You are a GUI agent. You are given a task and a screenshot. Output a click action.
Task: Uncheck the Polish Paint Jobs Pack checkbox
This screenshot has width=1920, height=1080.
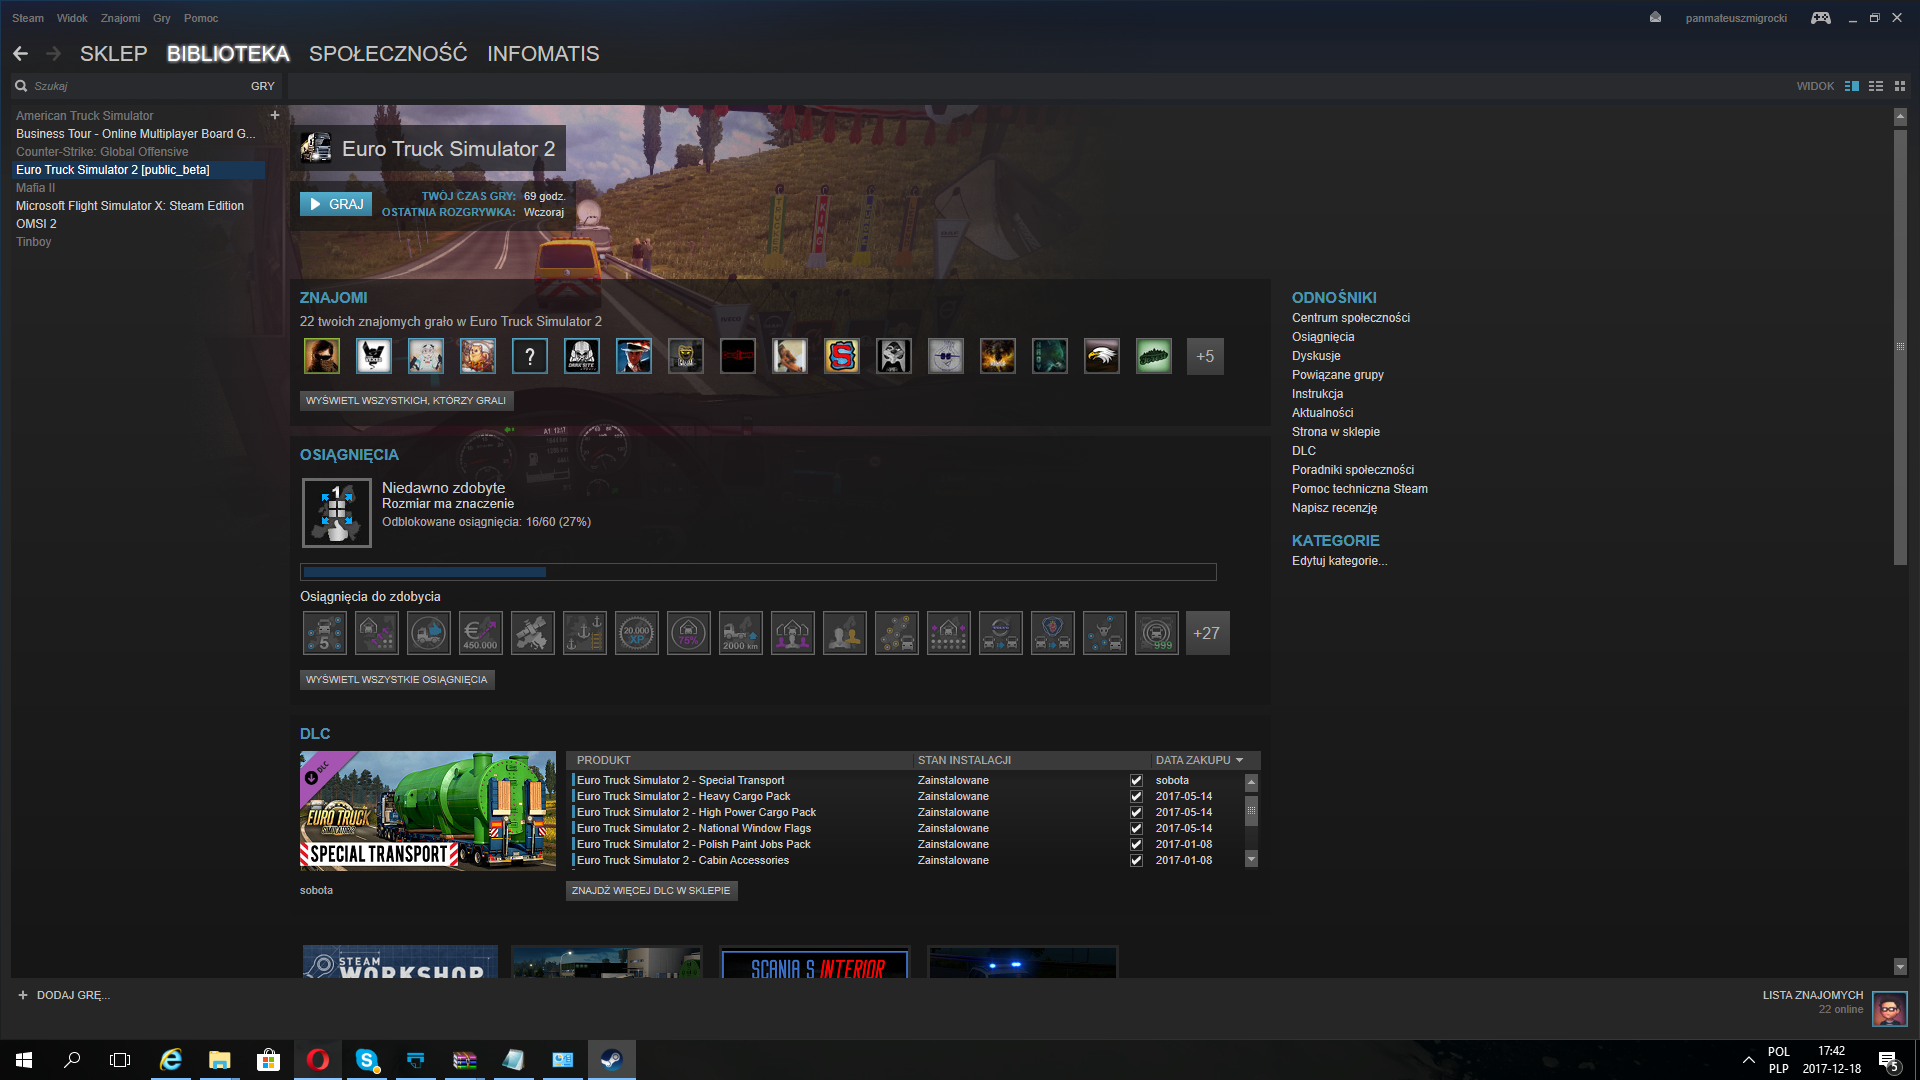(1136, 844)
